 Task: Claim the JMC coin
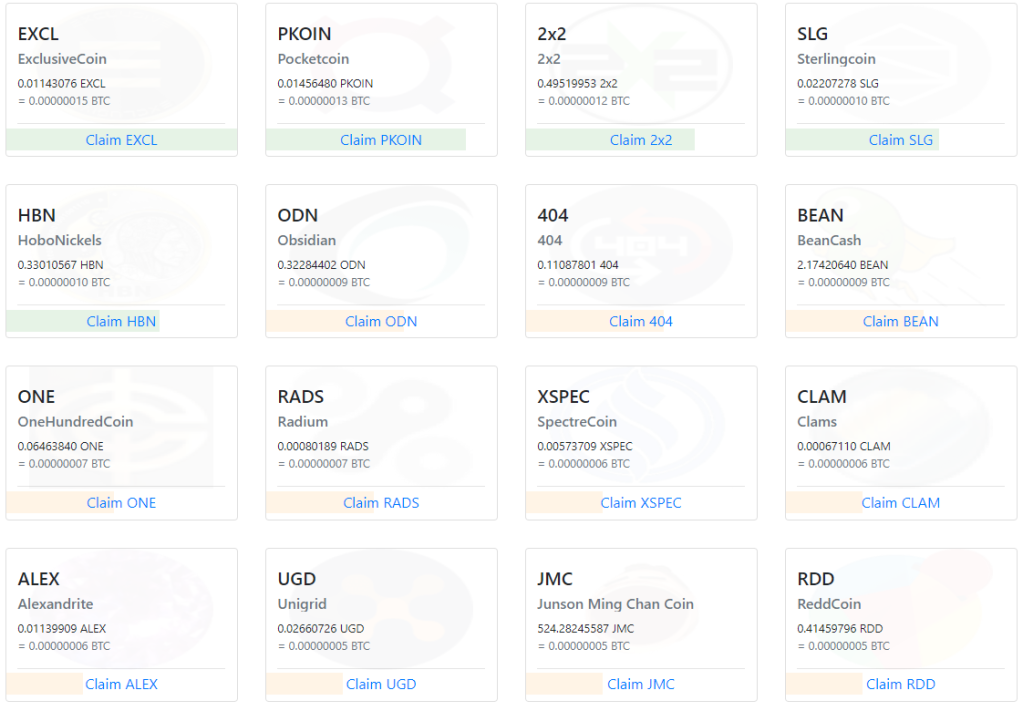[641, 684]
